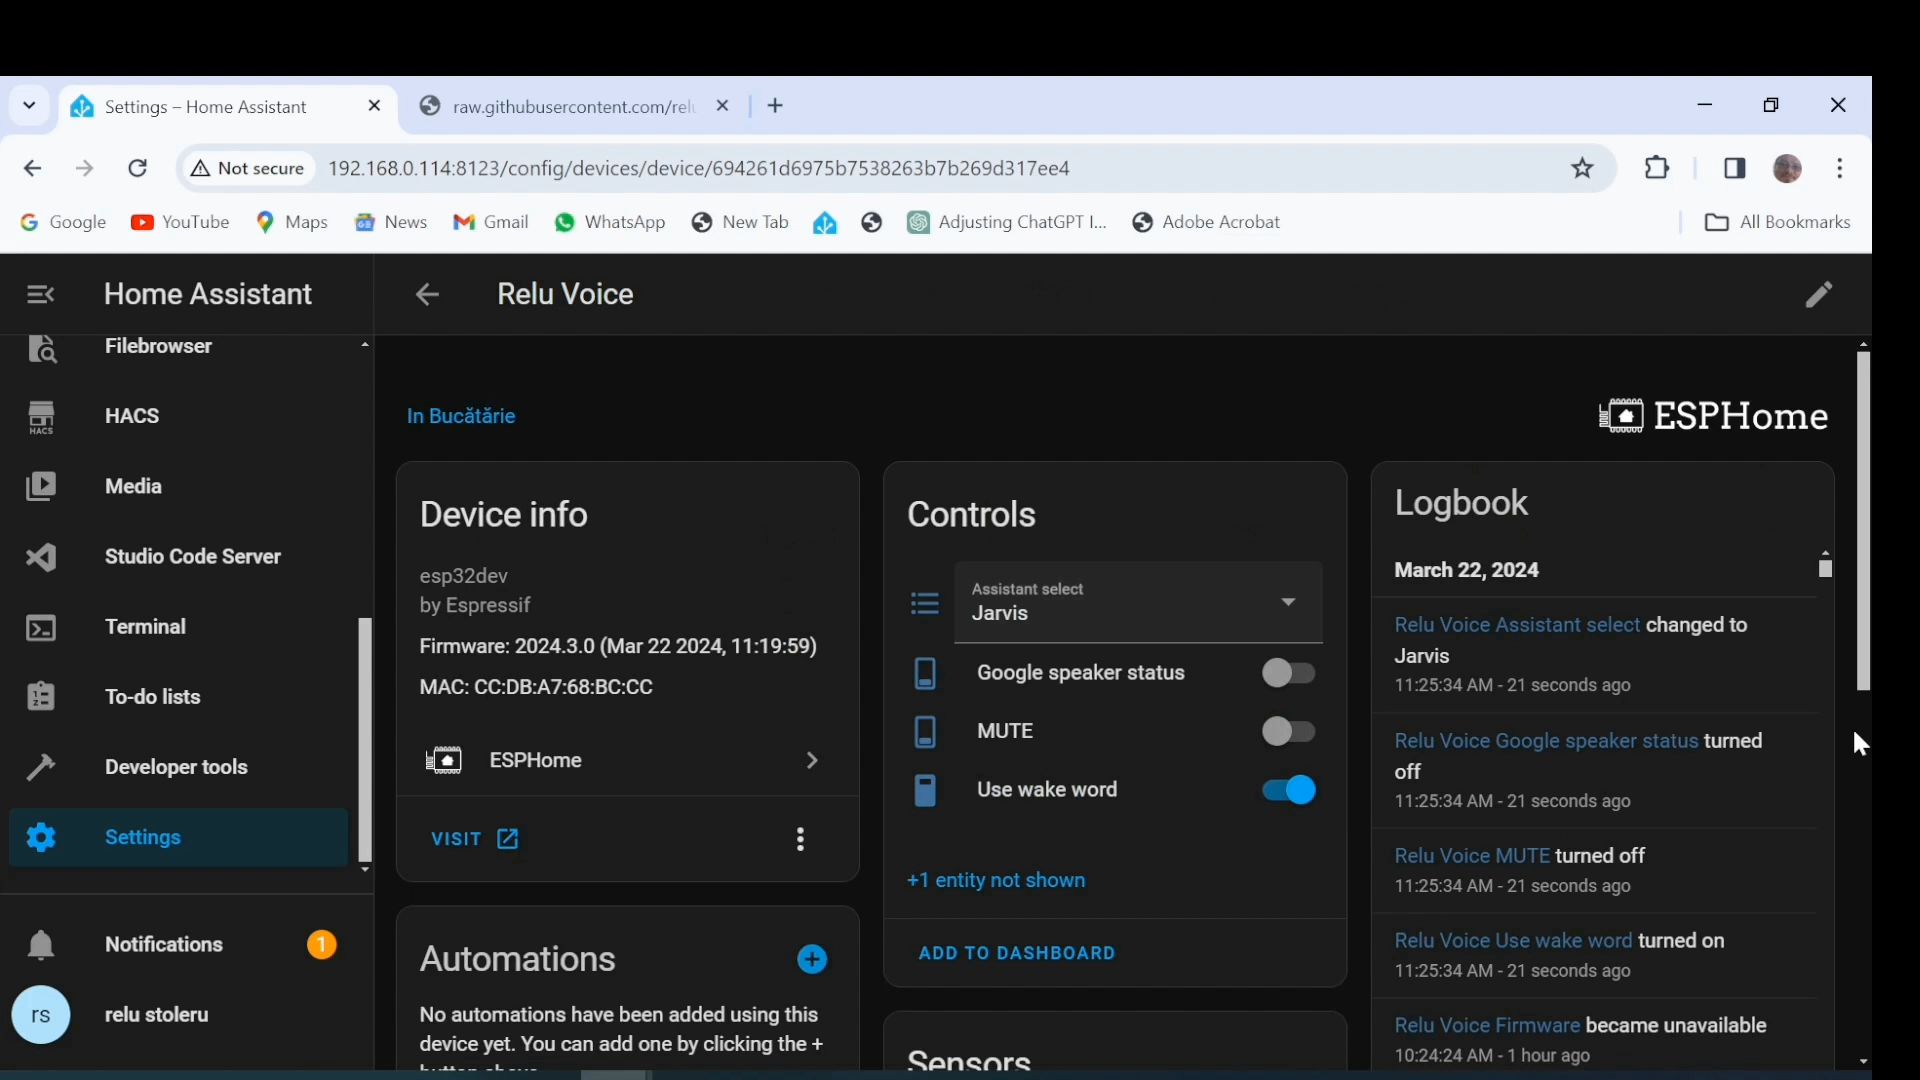Click the MUTE entity device icon
1920x1080 pixels.
point(925,731)
